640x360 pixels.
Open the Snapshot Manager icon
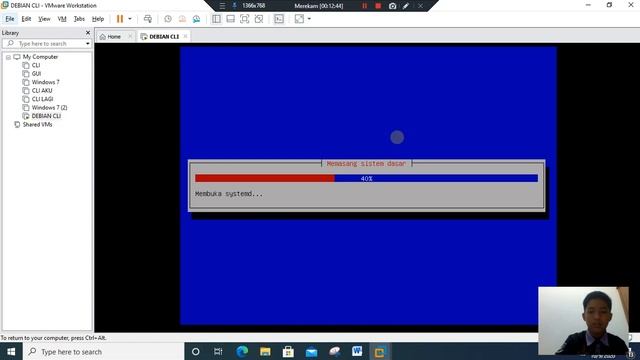coord(196,19)
